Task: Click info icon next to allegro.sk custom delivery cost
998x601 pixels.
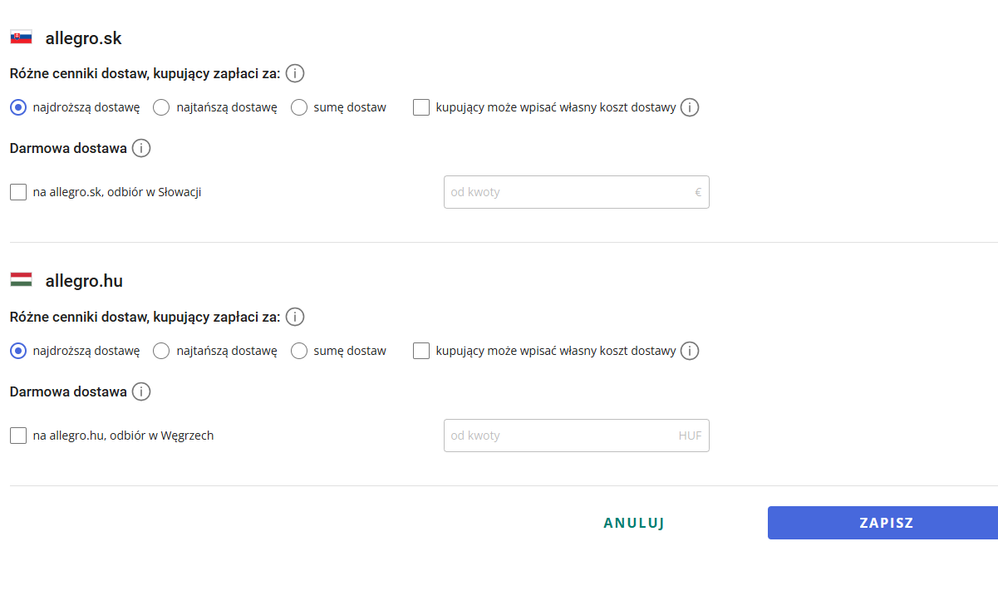Action: 689,107
